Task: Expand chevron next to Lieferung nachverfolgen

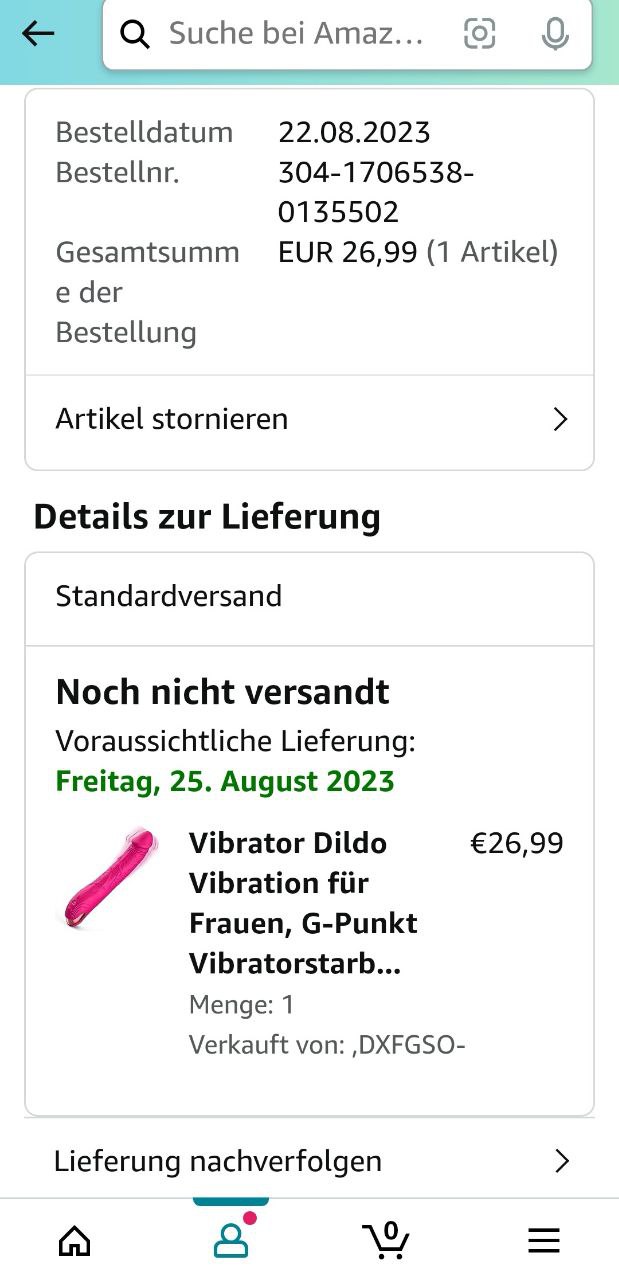Action: [561, 1161]
